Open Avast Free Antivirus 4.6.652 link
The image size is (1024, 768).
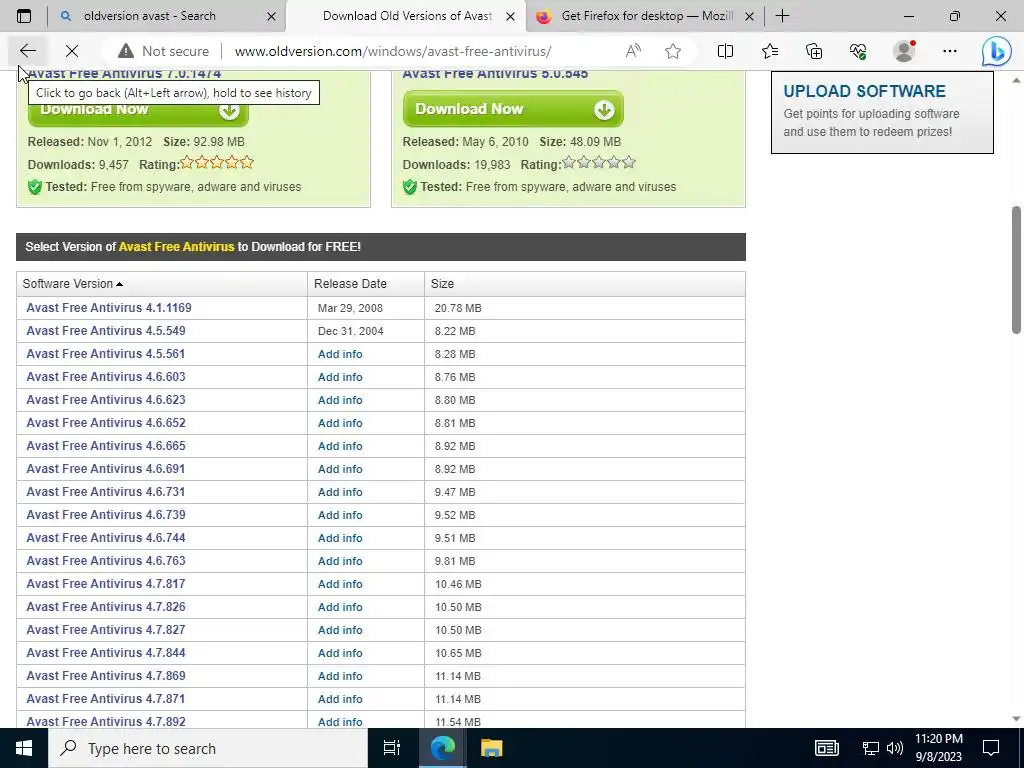coord(106,423)
